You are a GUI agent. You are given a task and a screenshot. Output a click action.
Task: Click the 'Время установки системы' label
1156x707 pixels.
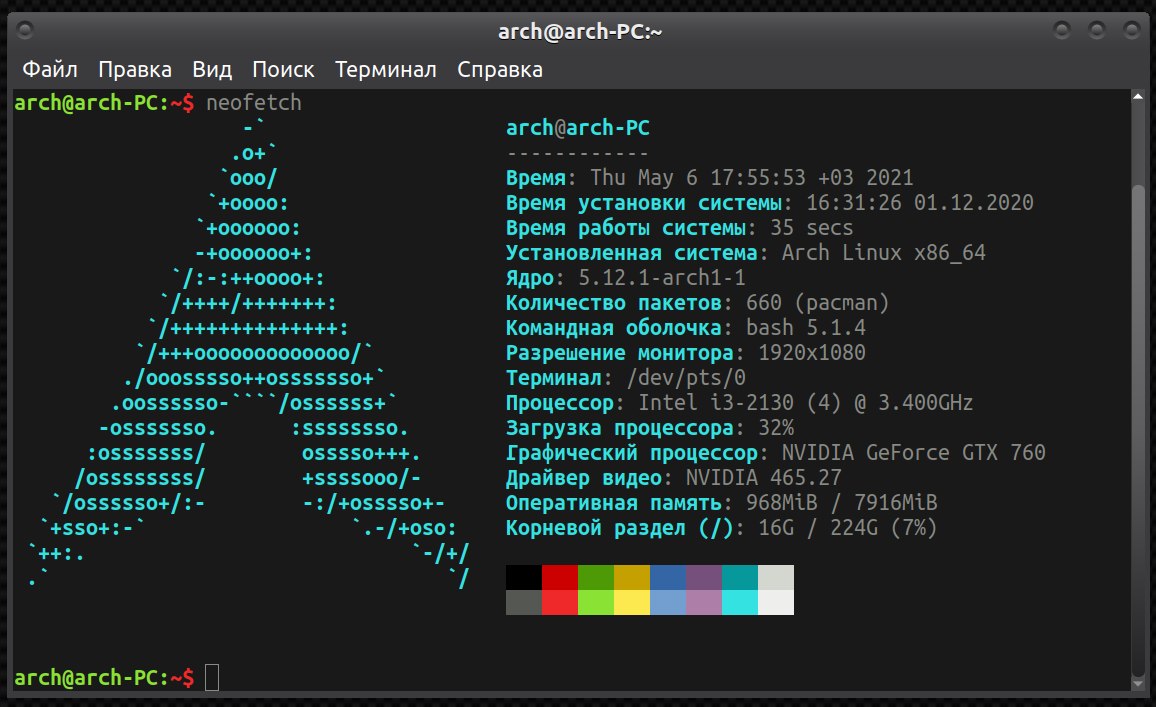(x=644, y=203)
